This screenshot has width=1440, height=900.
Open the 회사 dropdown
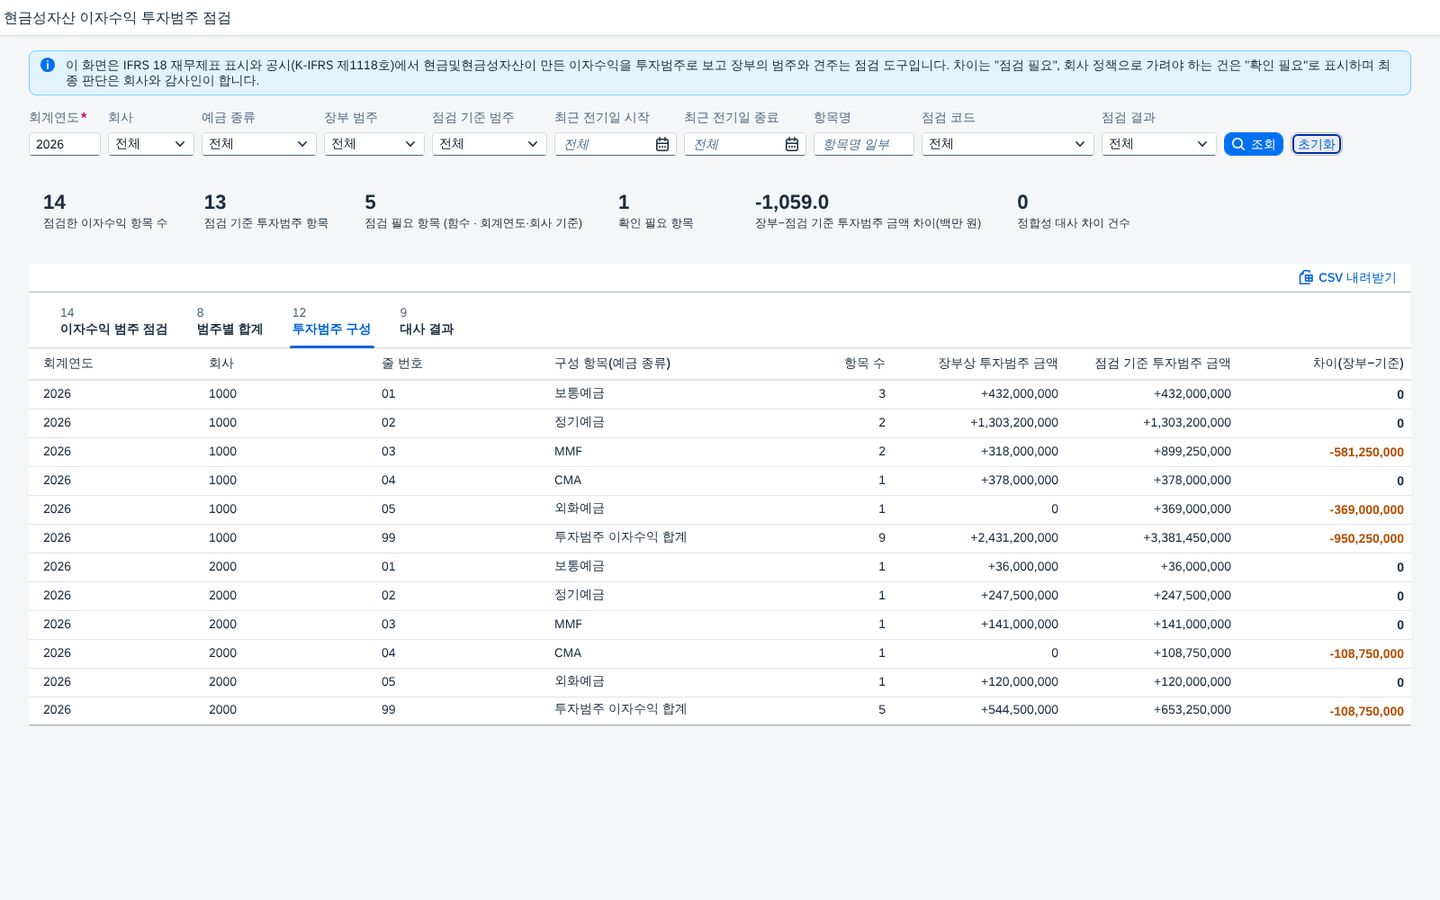tap(151, 144)
